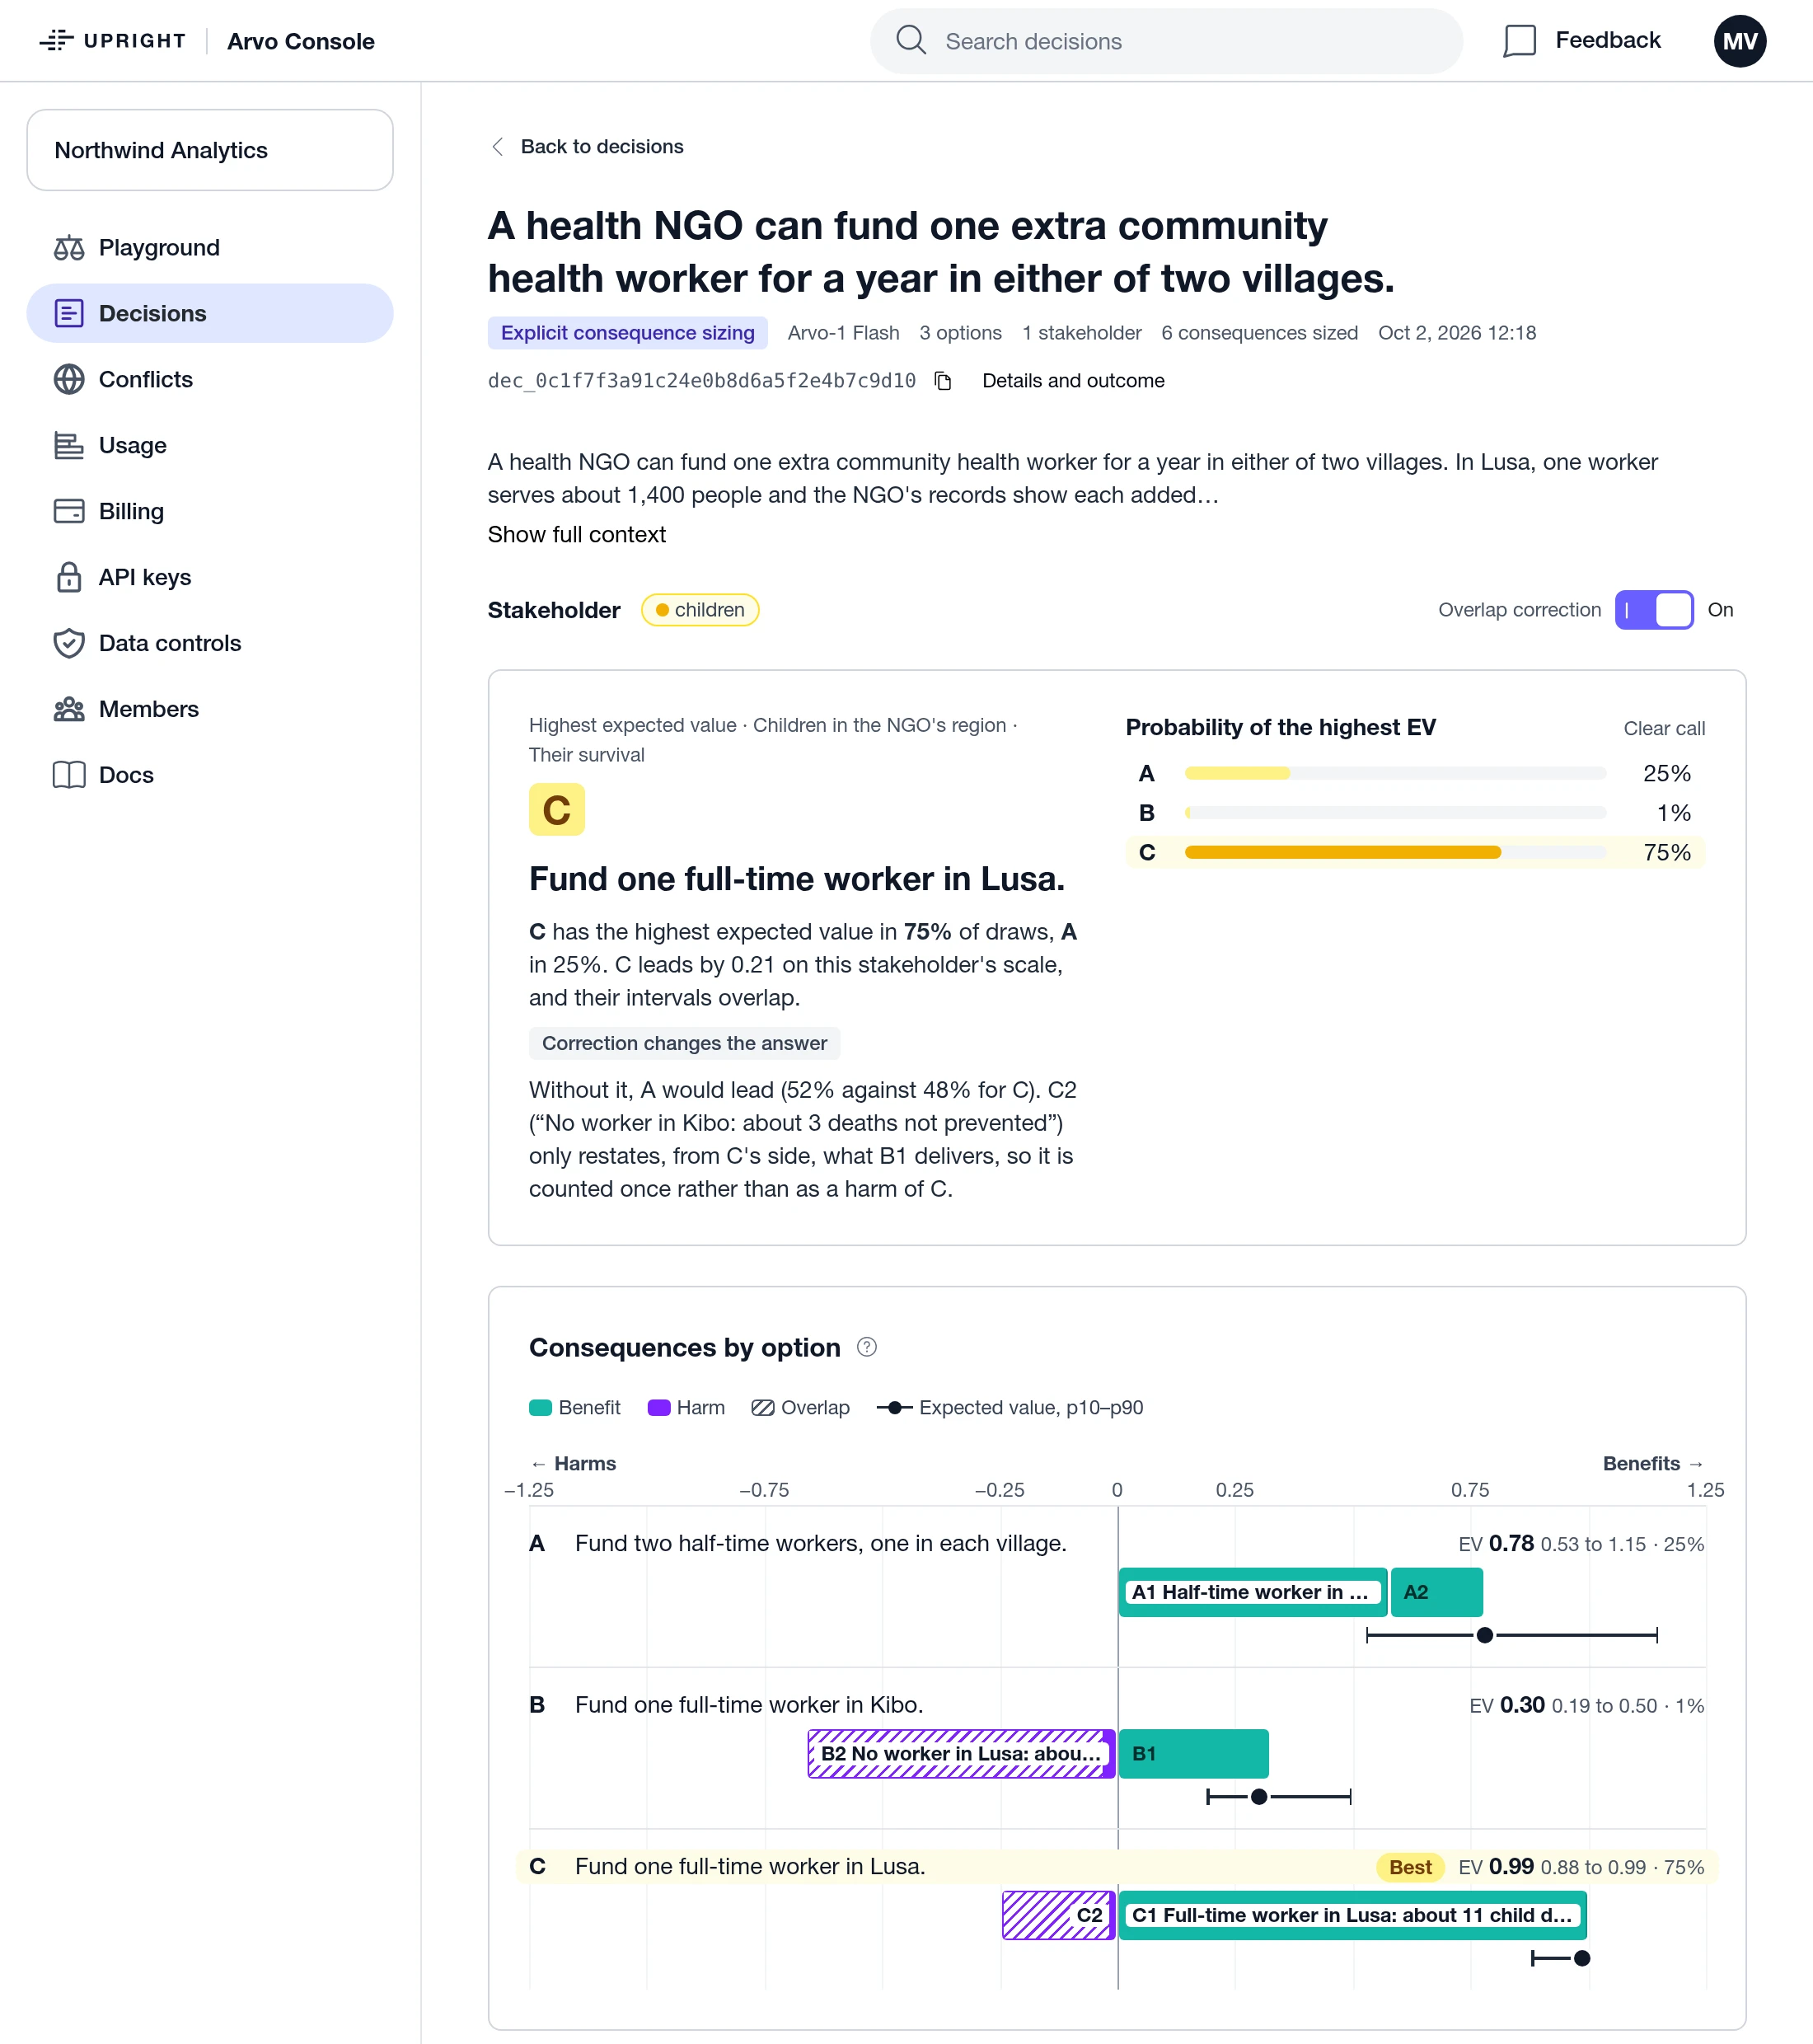
Task: Open the Data controls page
Action: pyautogui.click(x=210, y=643)
